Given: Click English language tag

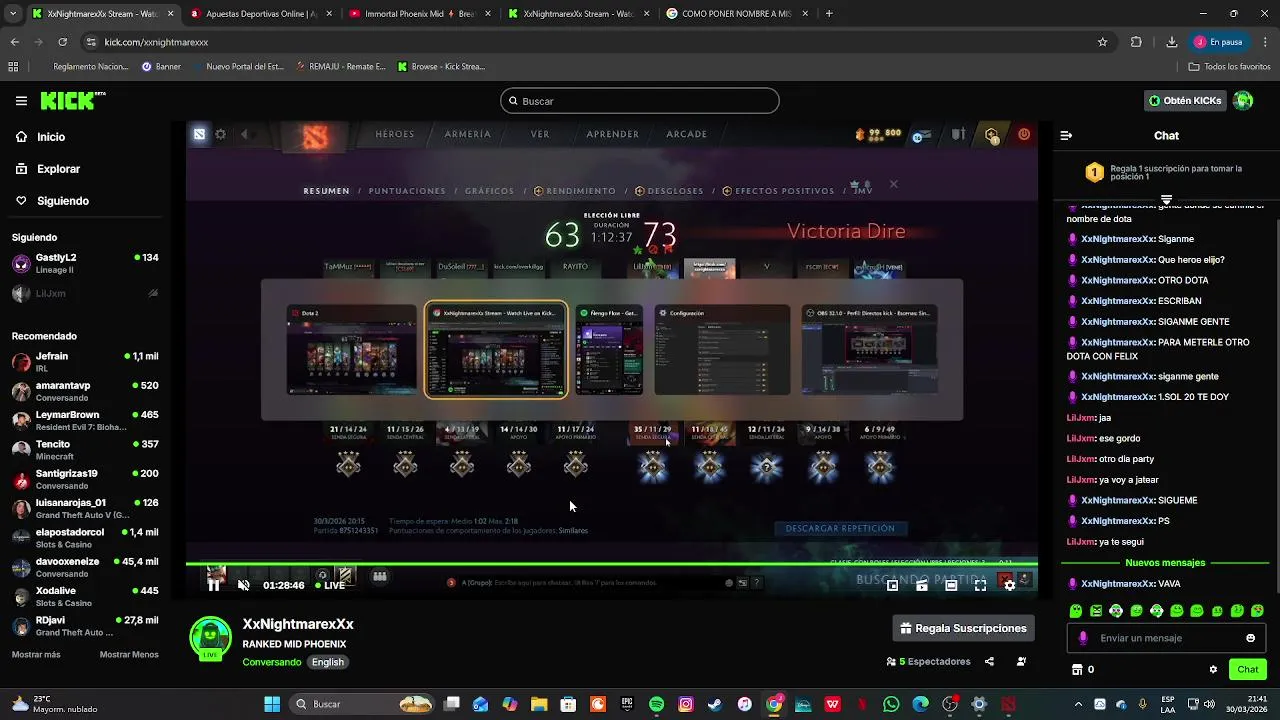Looking at the screenshot, I should 327,662.
